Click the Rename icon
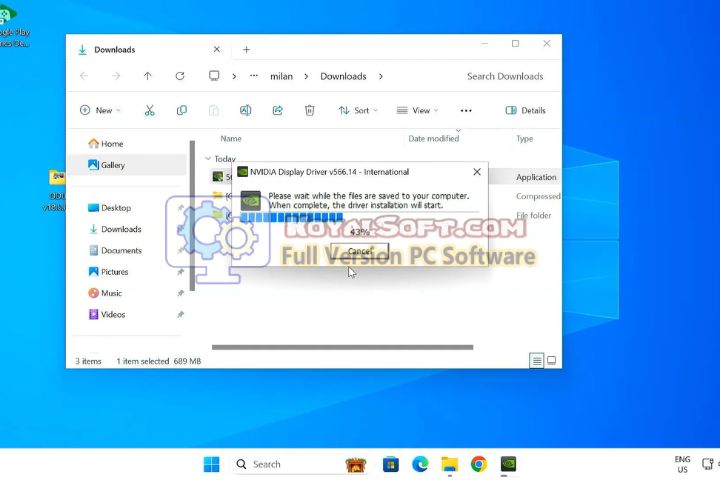The image size is (720, 480). pos(245,110)
